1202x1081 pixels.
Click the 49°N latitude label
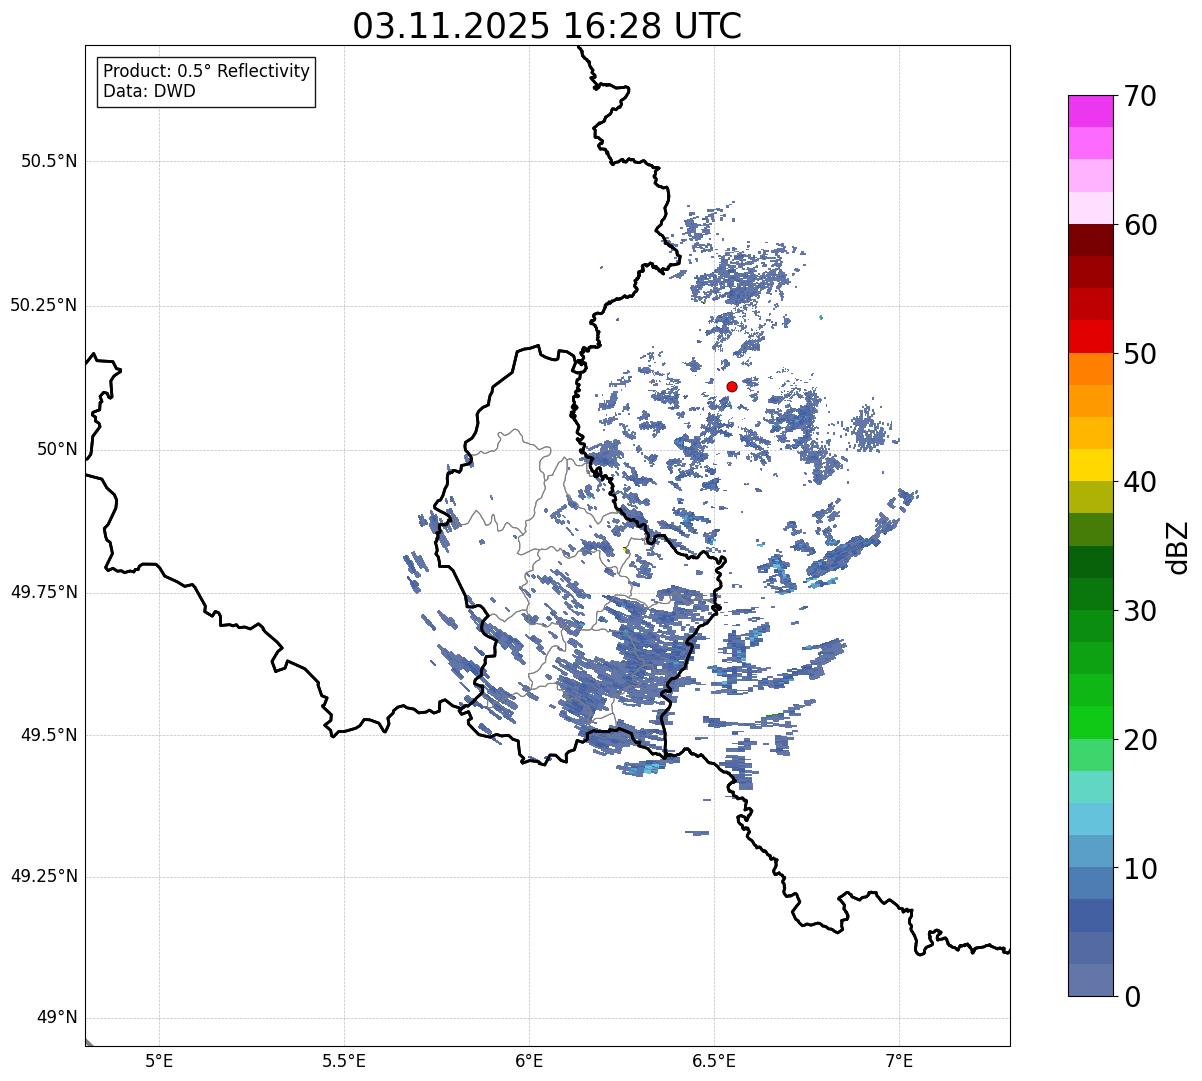[x=57, y=1018]
